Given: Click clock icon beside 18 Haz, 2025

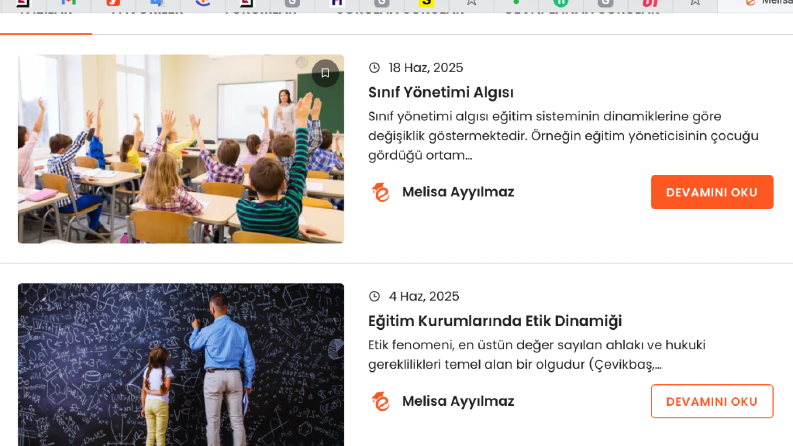Looking at the screenshot, I should click(x=374, y=68).
